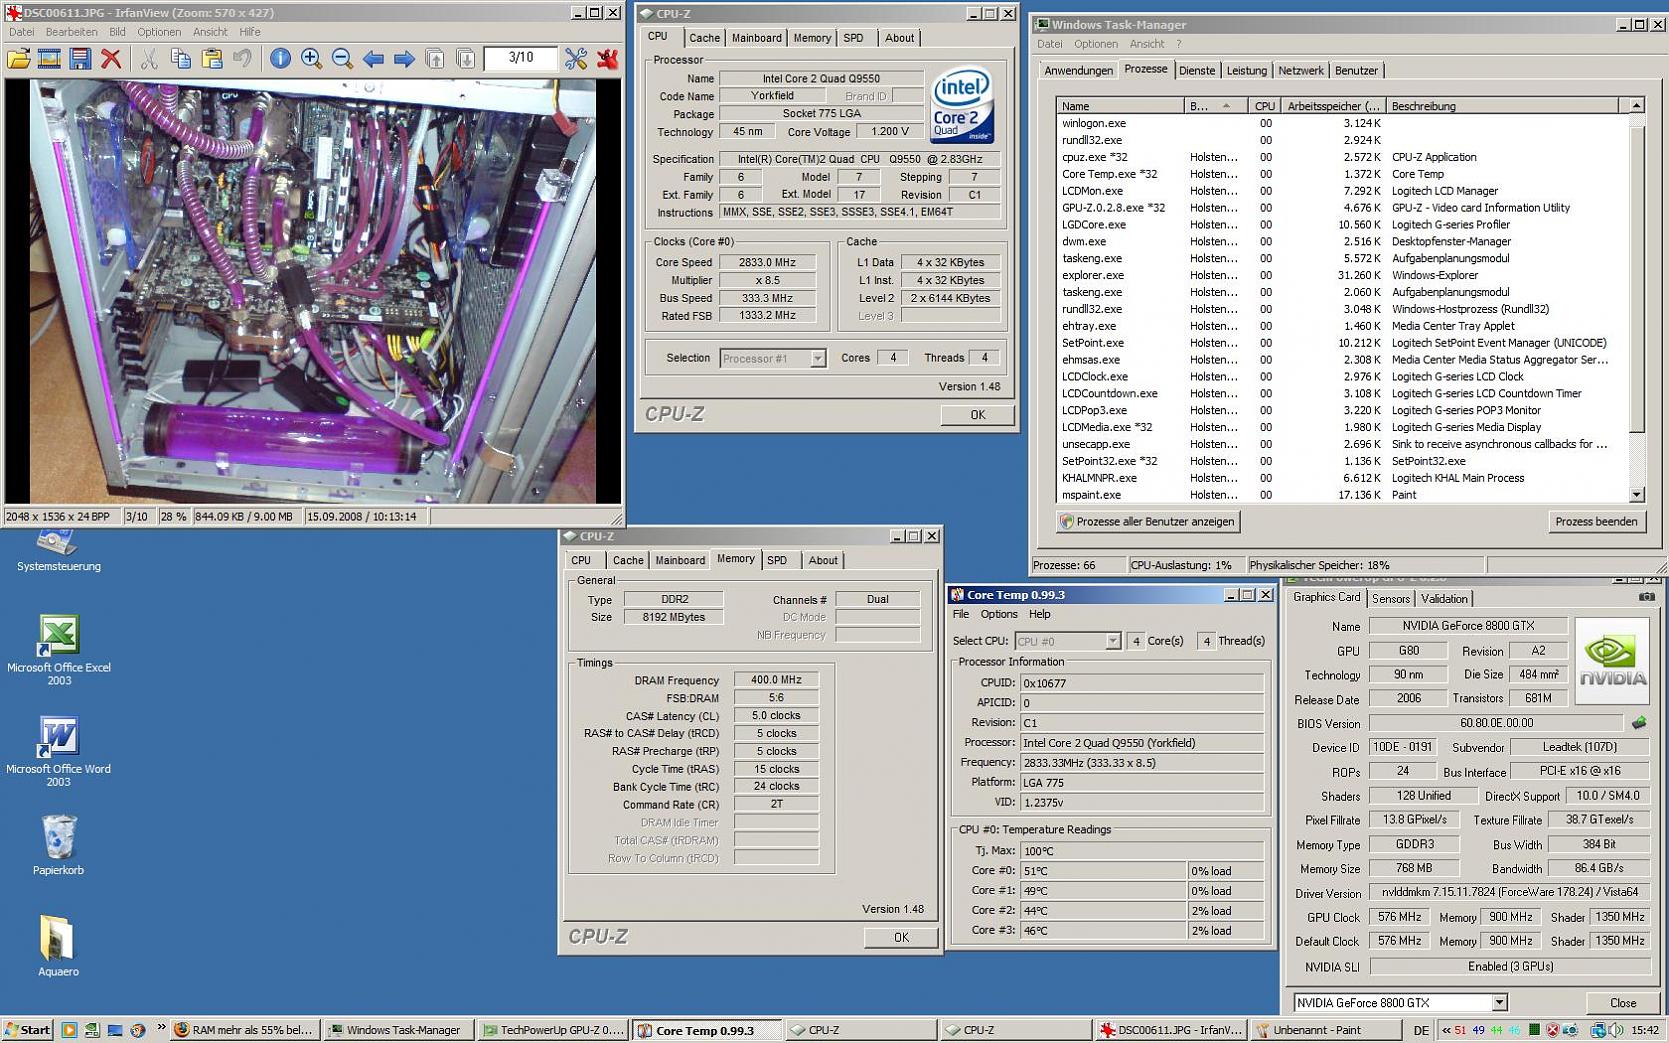Go to next image with the right arrow
This screenshot has width=1669, height=1043.
tap(404, 59)
